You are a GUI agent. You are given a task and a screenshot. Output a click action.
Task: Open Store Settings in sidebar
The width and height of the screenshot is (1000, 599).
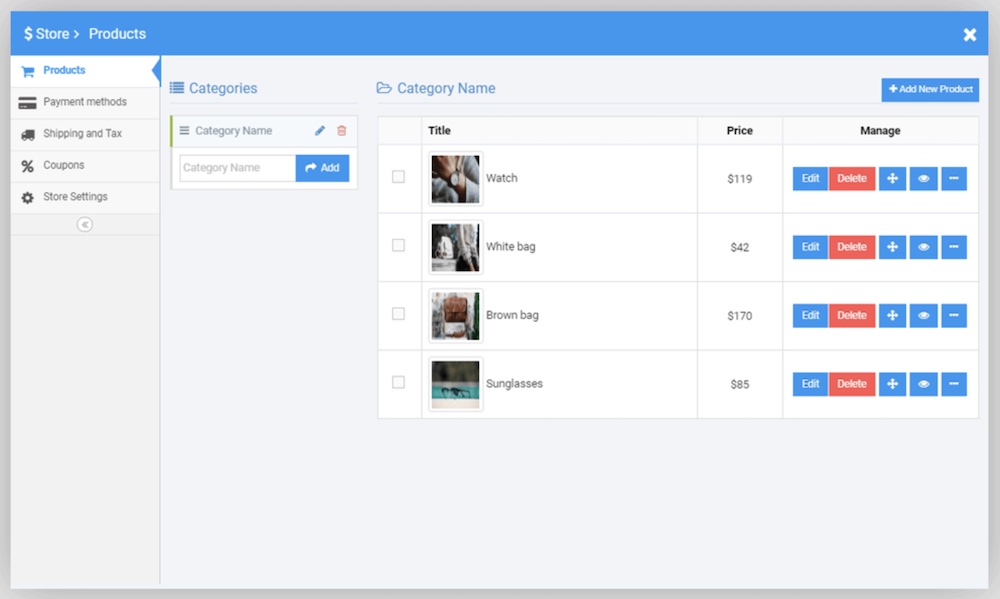coord(85,197)
